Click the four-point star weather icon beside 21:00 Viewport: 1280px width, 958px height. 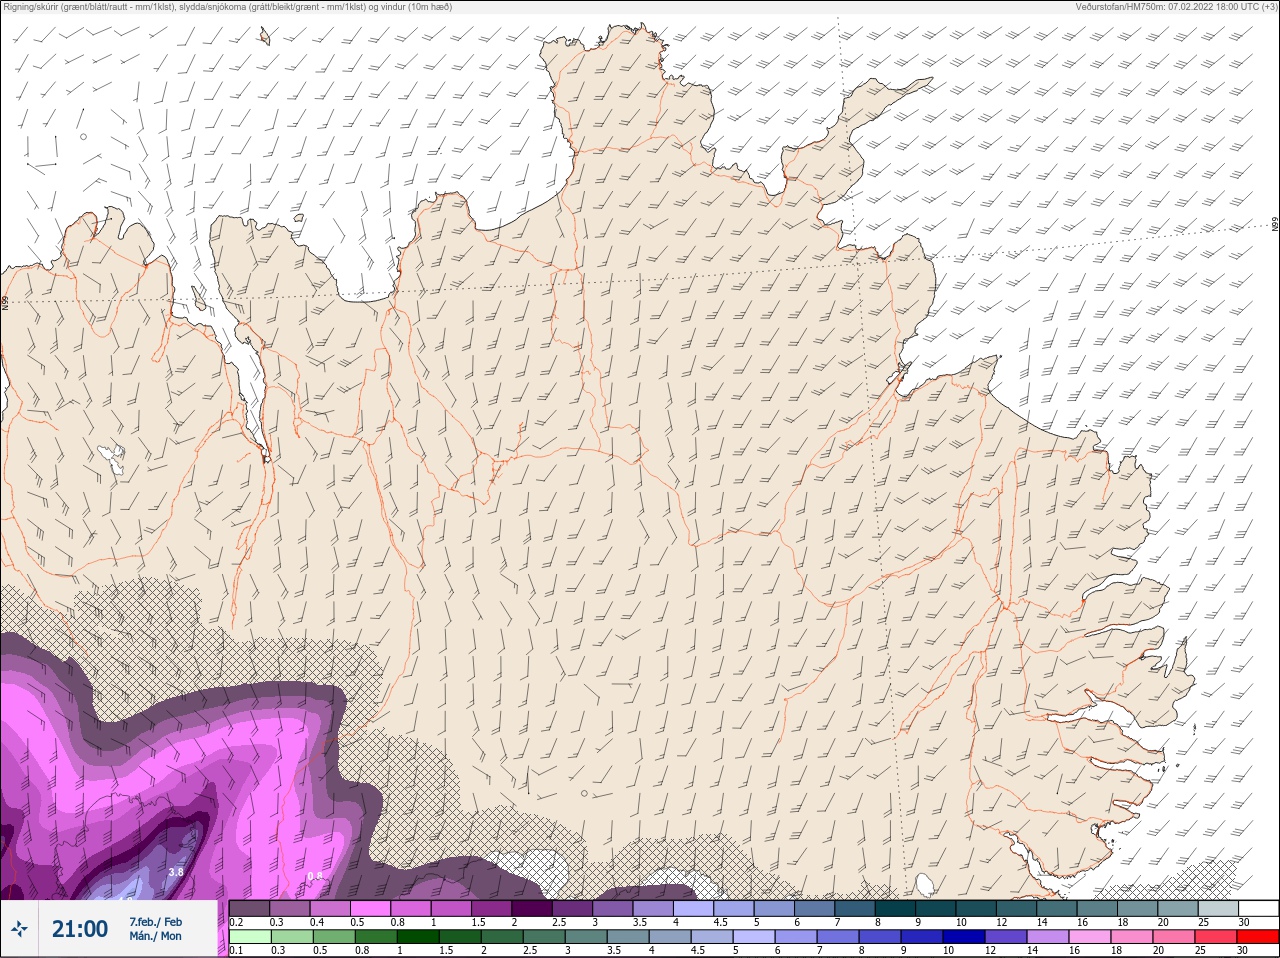pos(19,929)
